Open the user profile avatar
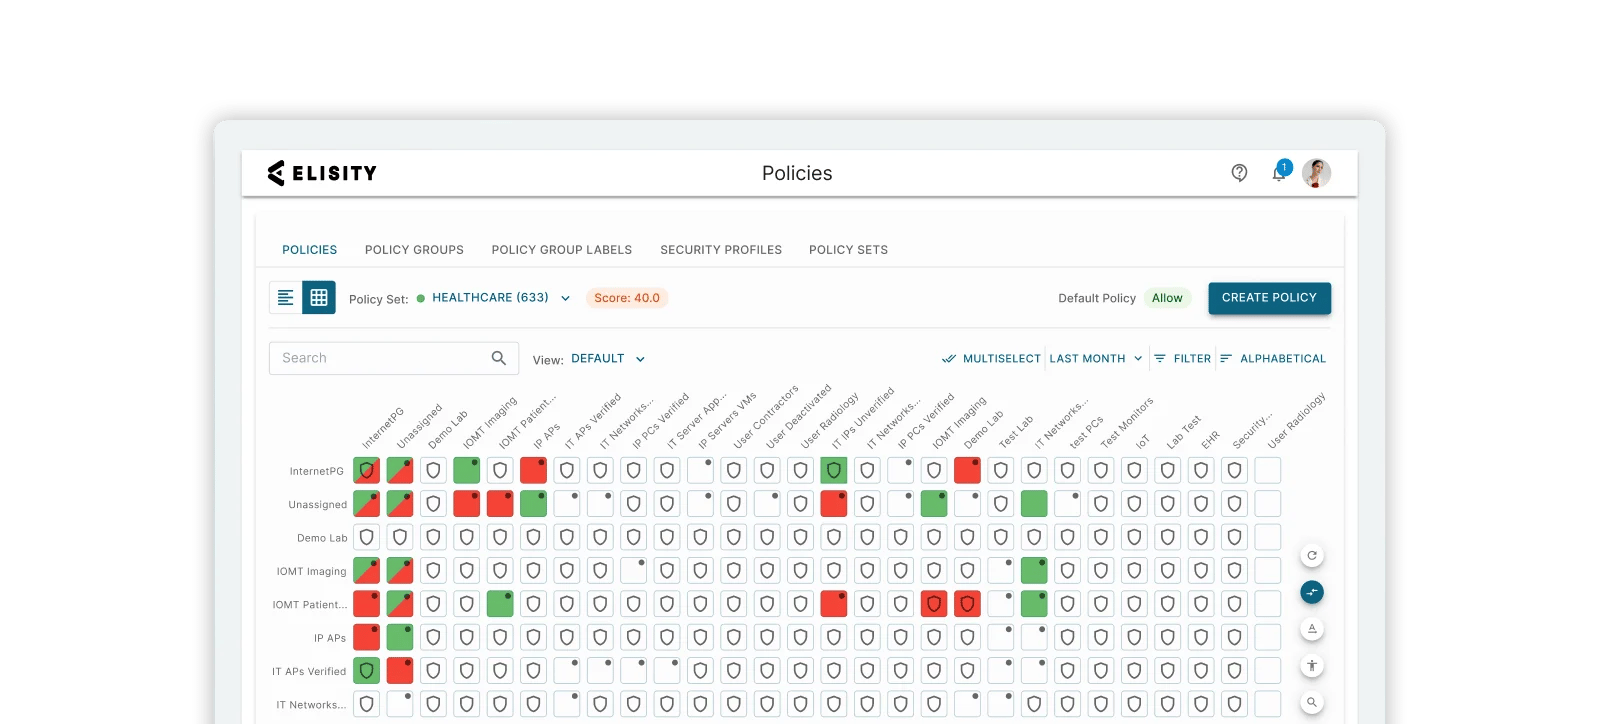This screenshot has width=1600, height=724. (1316, 173)
